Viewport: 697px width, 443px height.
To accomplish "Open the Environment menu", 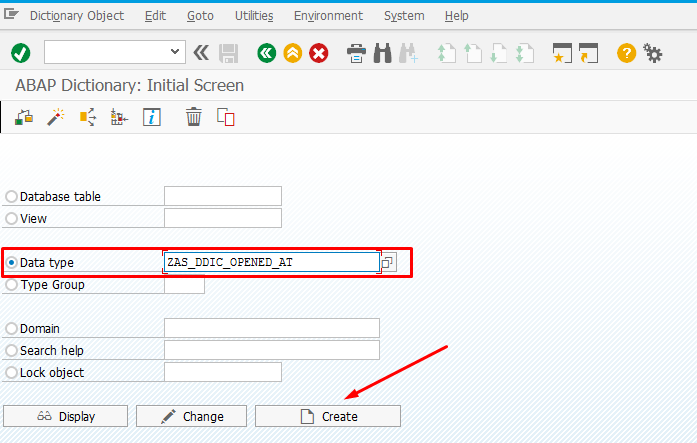I will 328,16.
